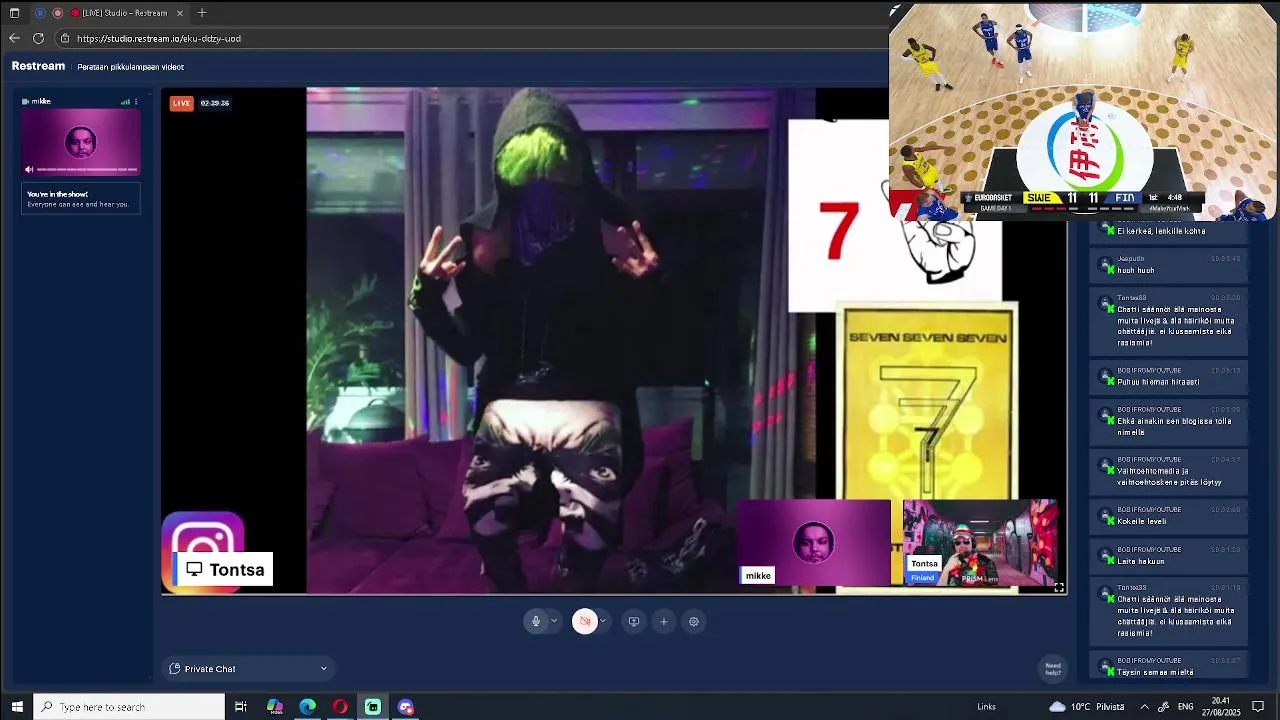Mute the microphone in the studio controls

coord(536,621)
